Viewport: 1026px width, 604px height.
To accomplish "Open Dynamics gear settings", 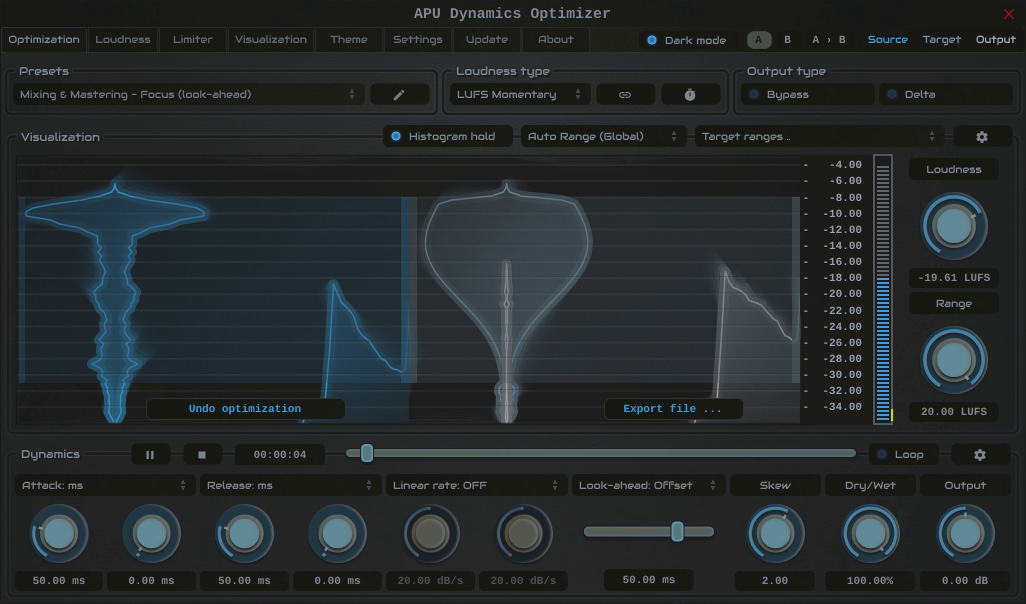I will click(980, 455).
